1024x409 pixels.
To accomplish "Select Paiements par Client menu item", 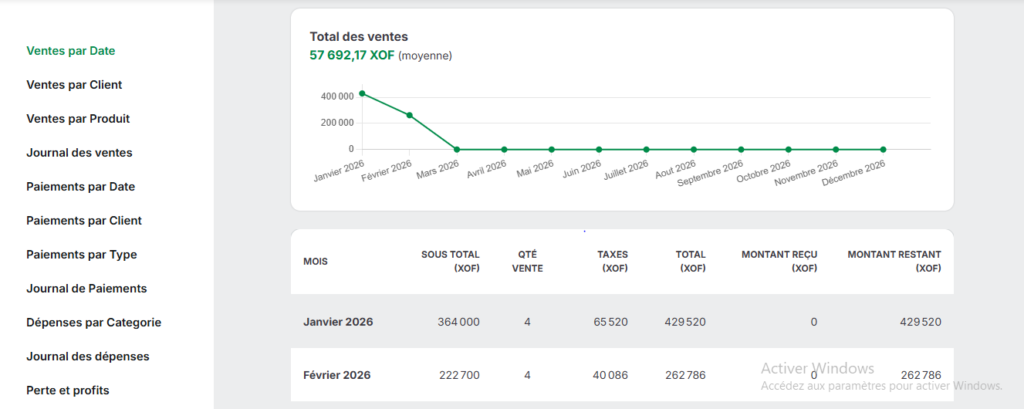I will [83, 220].
